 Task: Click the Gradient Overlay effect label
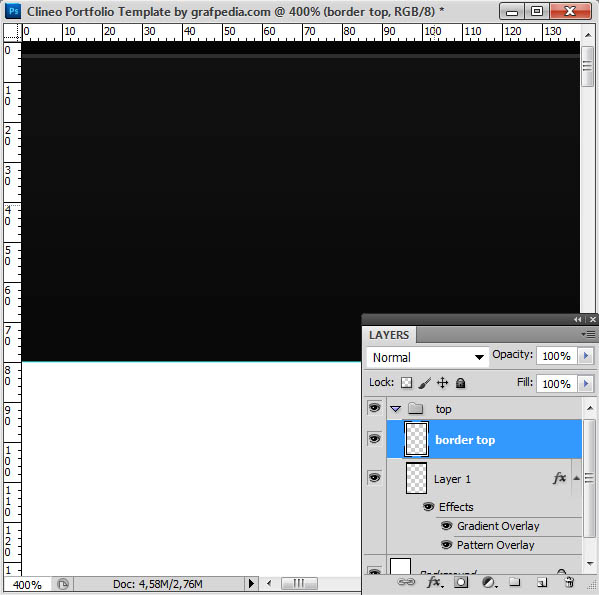498,526
